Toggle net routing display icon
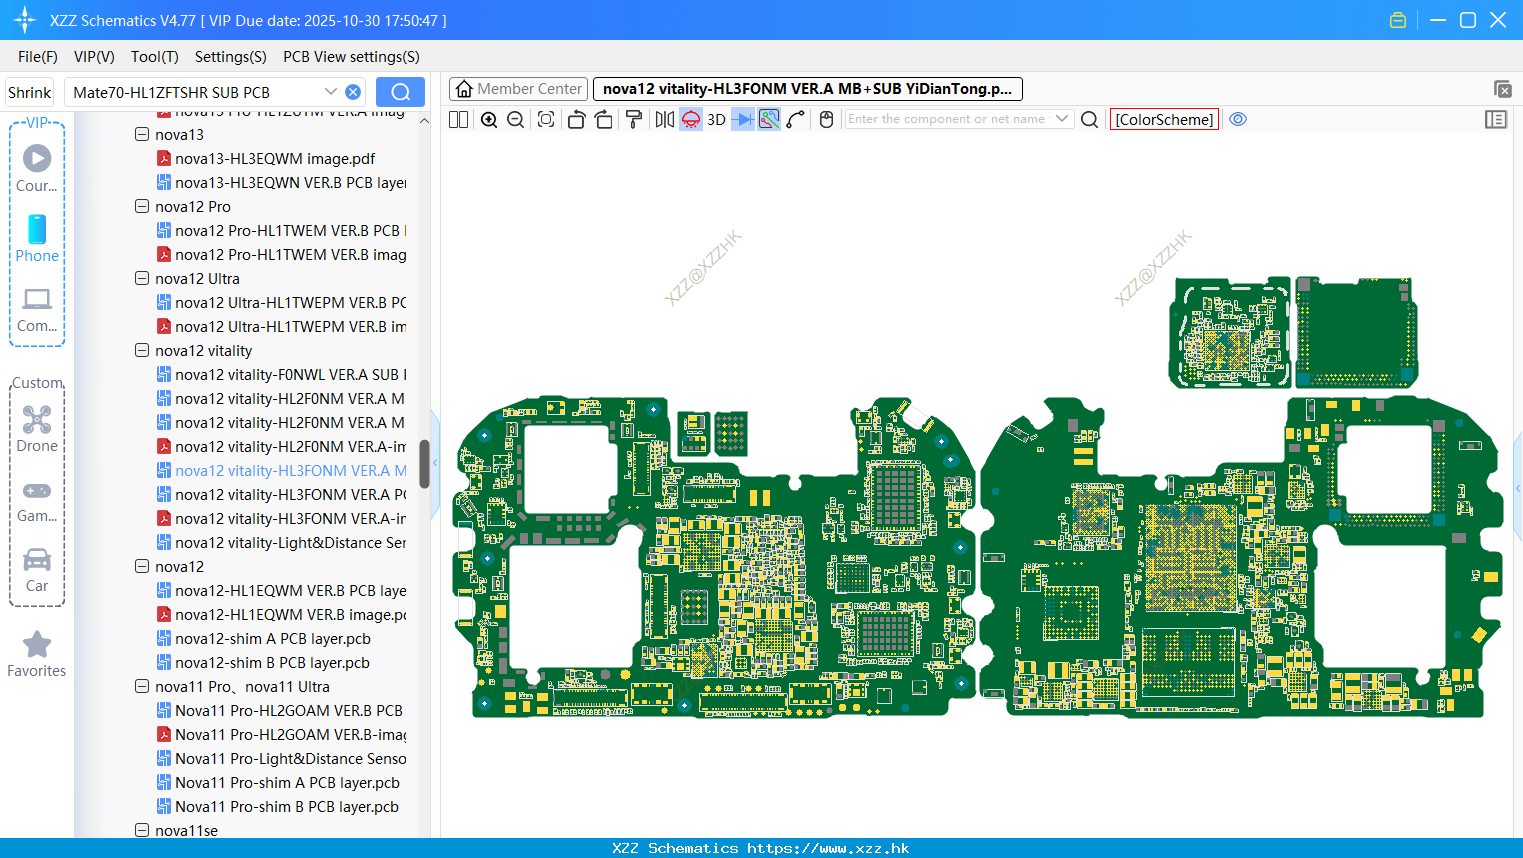The image size is (1523, 858). (769, 119)
